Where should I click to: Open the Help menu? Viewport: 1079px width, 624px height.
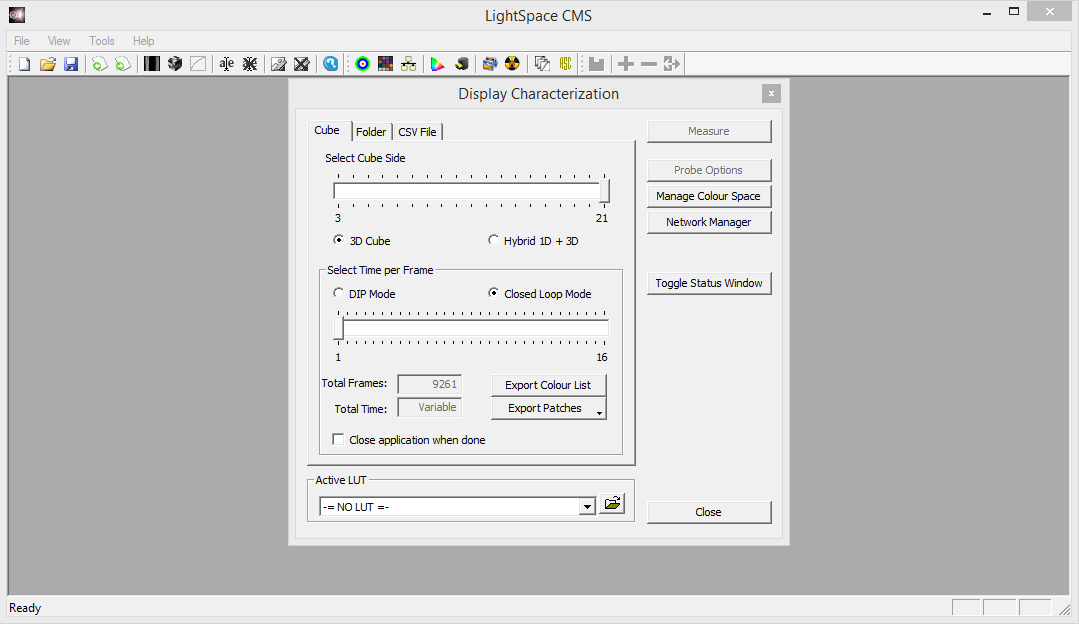point(144,41)
